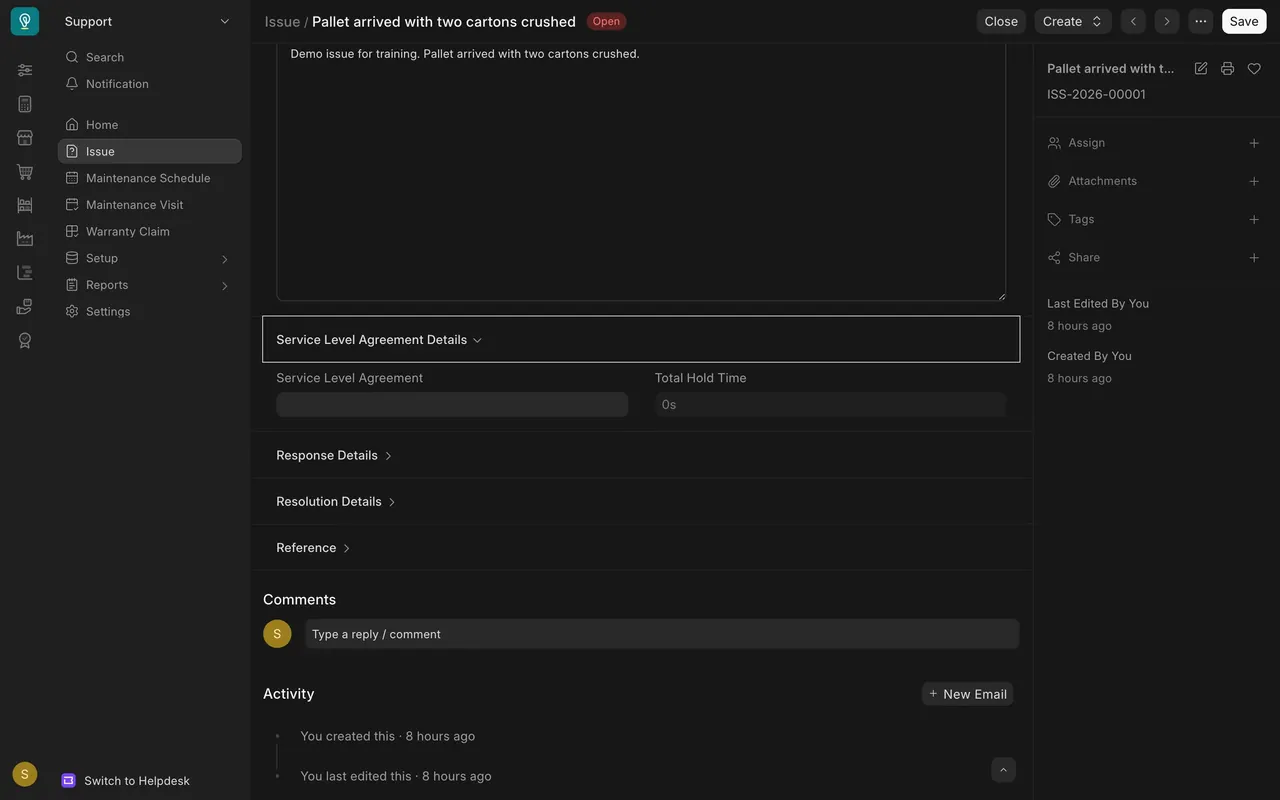1280x800 pixels.
Task: Click the Service Level Agreement input field
Action: 452,404
